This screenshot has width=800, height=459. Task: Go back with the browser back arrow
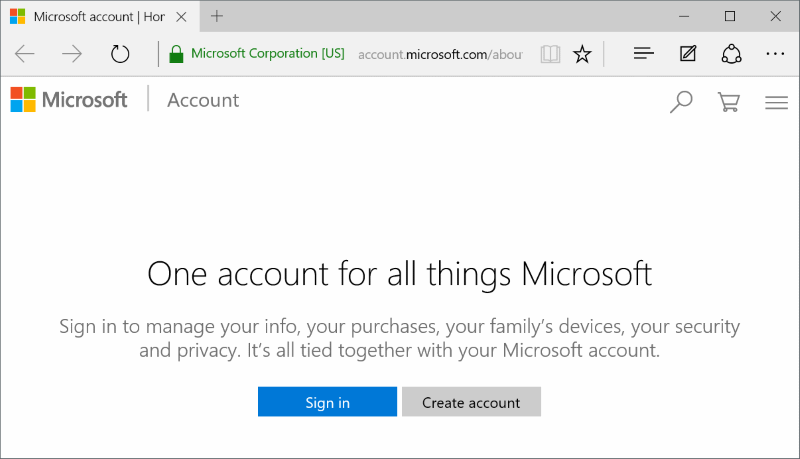[24, 54]
